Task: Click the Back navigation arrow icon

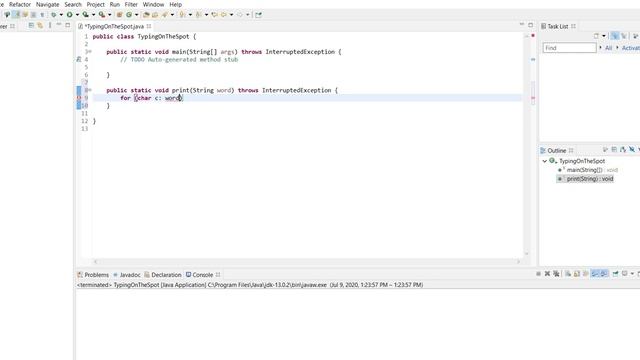Action: click(224, 15)
